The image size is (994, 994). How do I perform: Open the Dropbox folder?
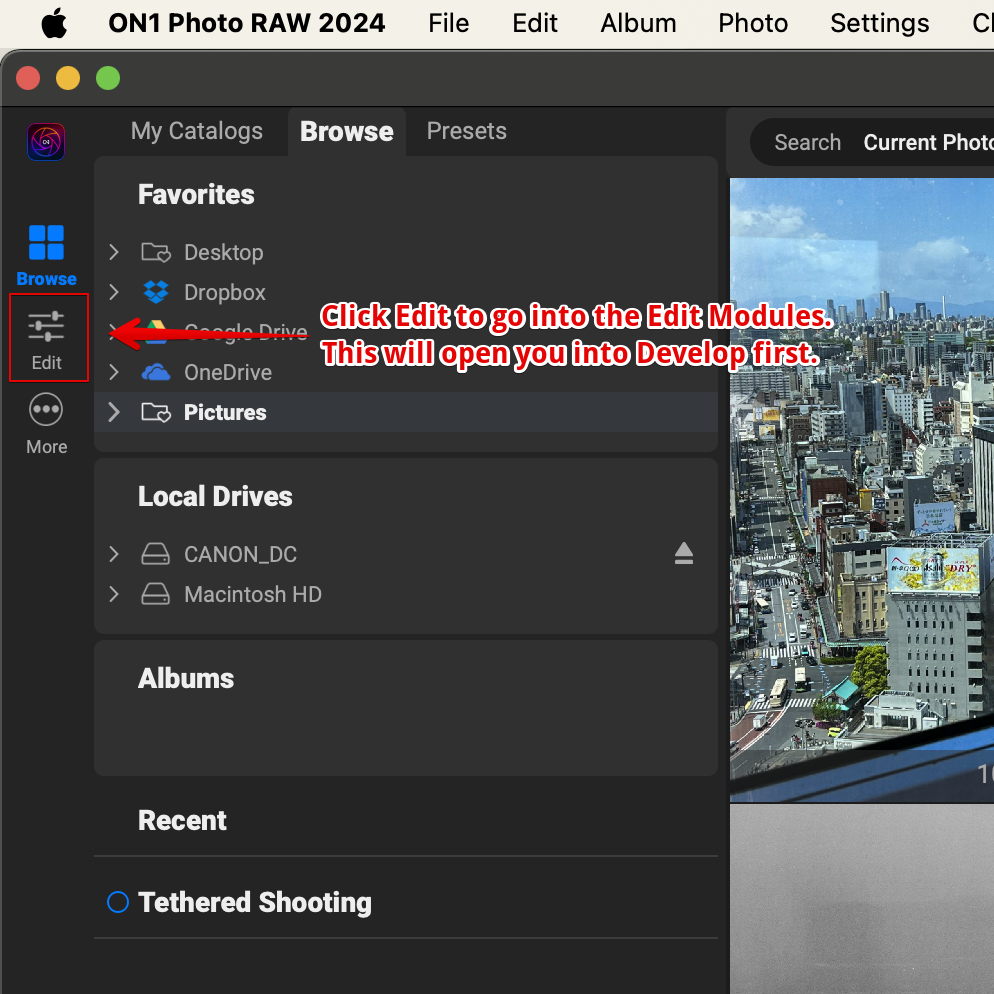pyautogui.click(x=225, y=293)
